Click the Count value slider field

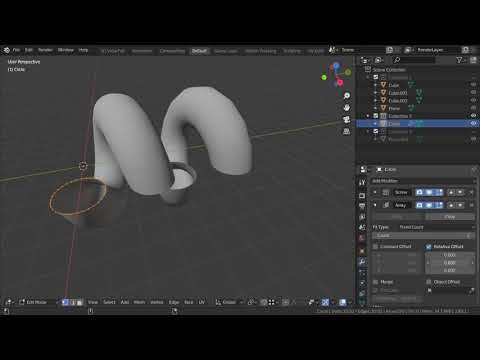(423, 236)
